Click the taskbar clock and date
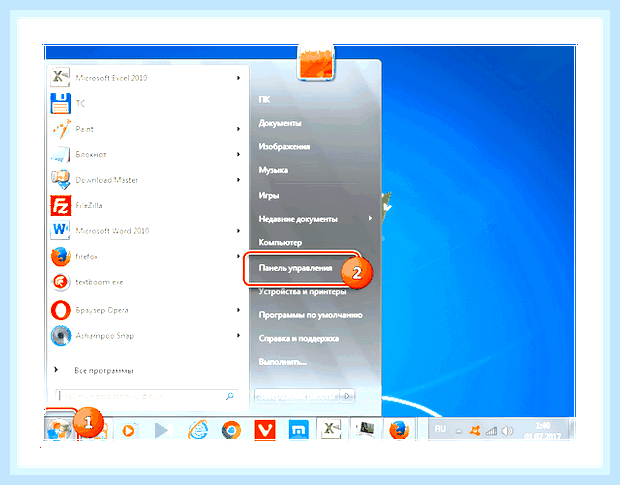This screenshot has height=485, width=620. 542,431
